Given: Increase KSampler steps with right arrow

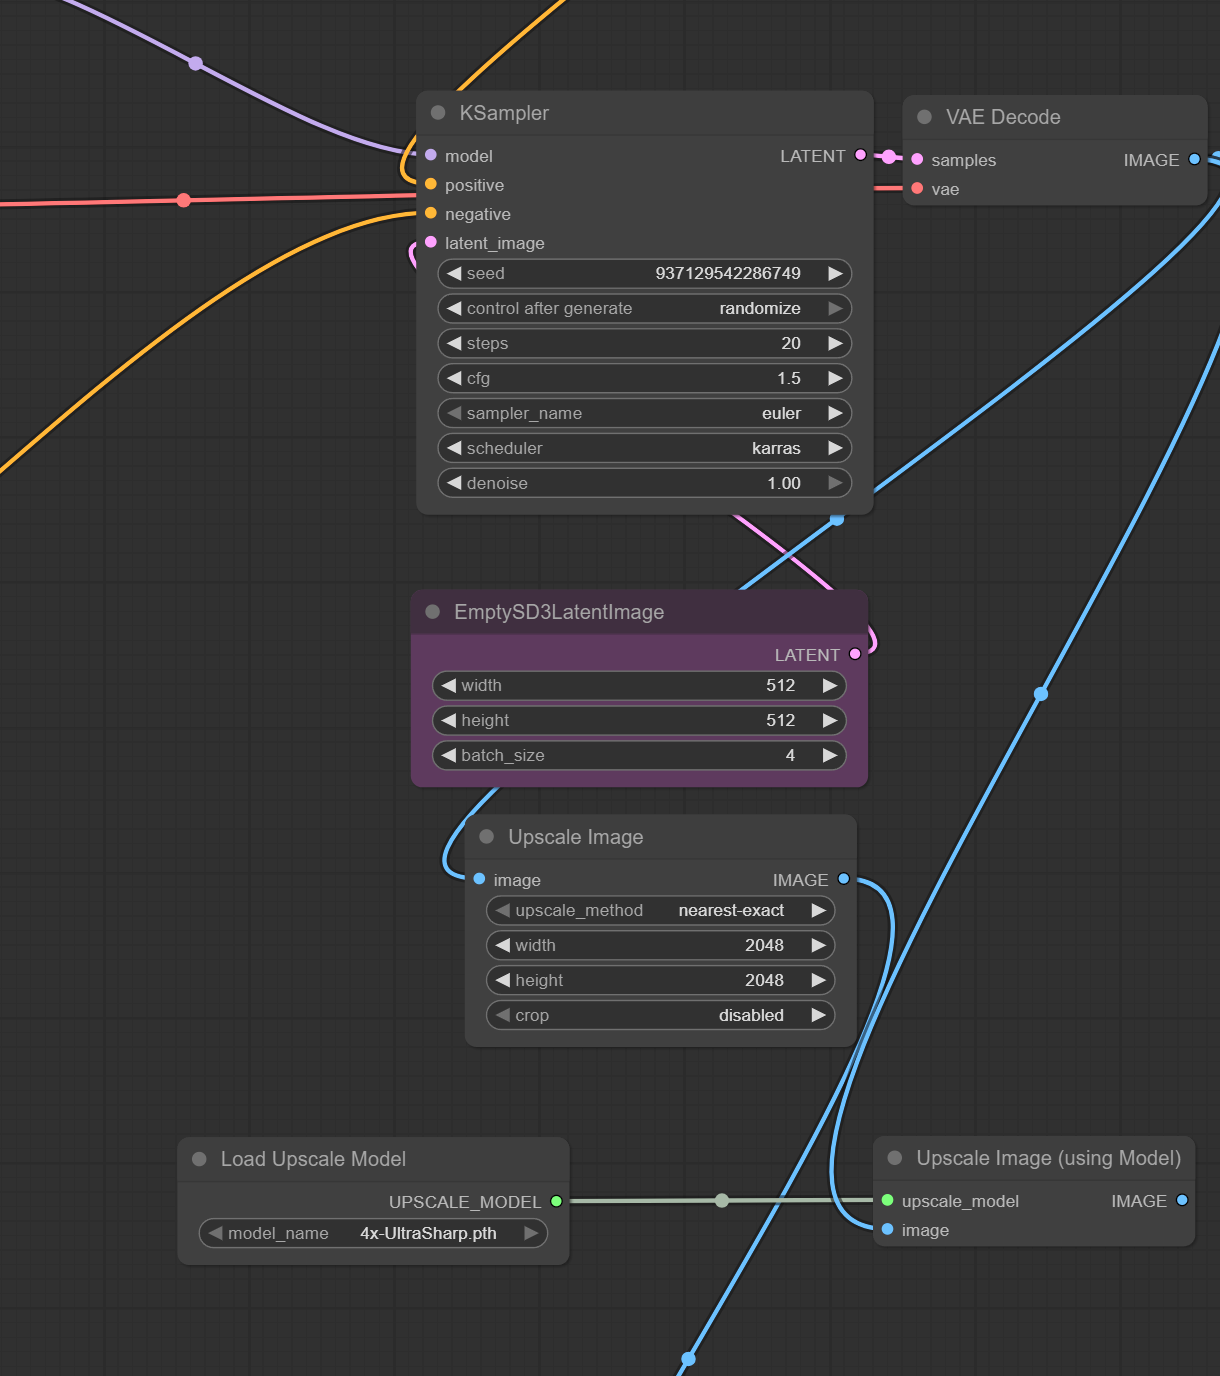Looking at the screenshot, I should pos(835,343).
